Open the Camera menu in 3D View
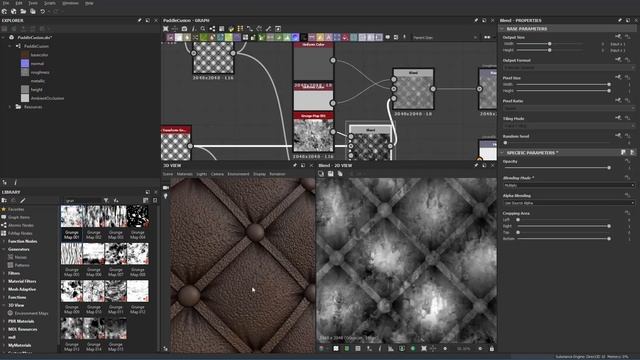Screen dimensions: 640x360 pyautogui.click(x=218, y=174)
